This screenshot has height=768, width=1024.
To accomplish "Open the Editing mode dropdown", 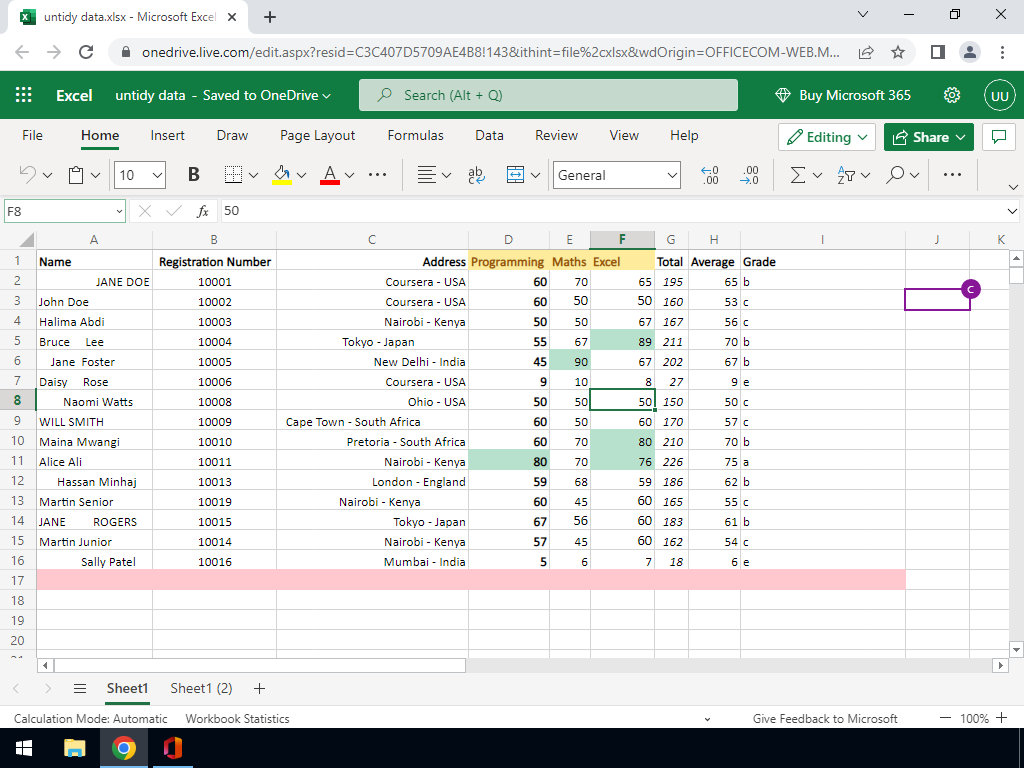I will 827,137.
